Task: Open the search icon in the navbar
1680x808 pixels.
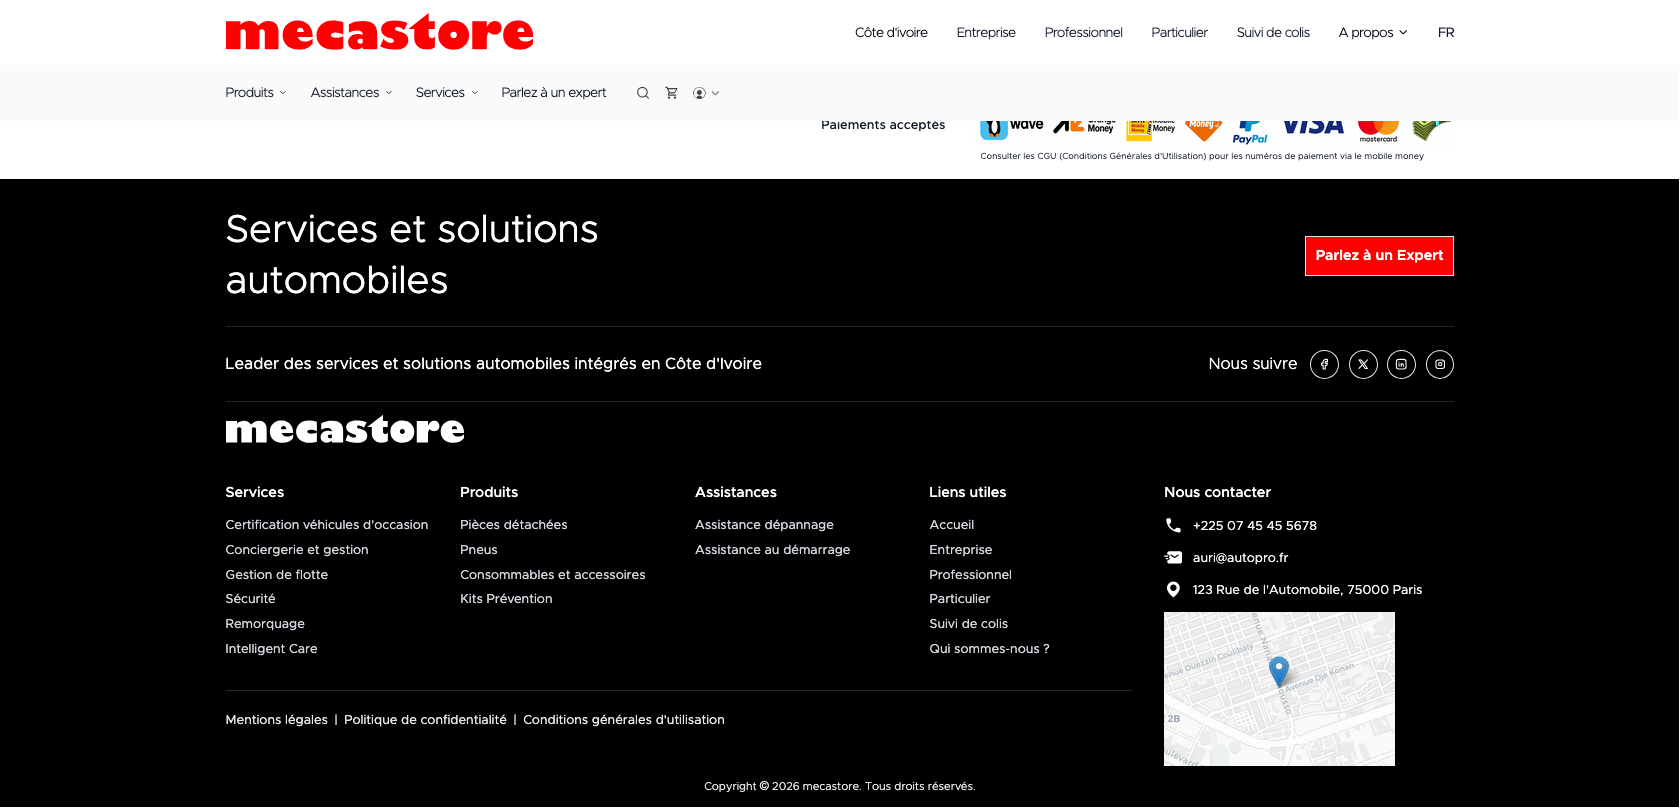Action: 643,93
